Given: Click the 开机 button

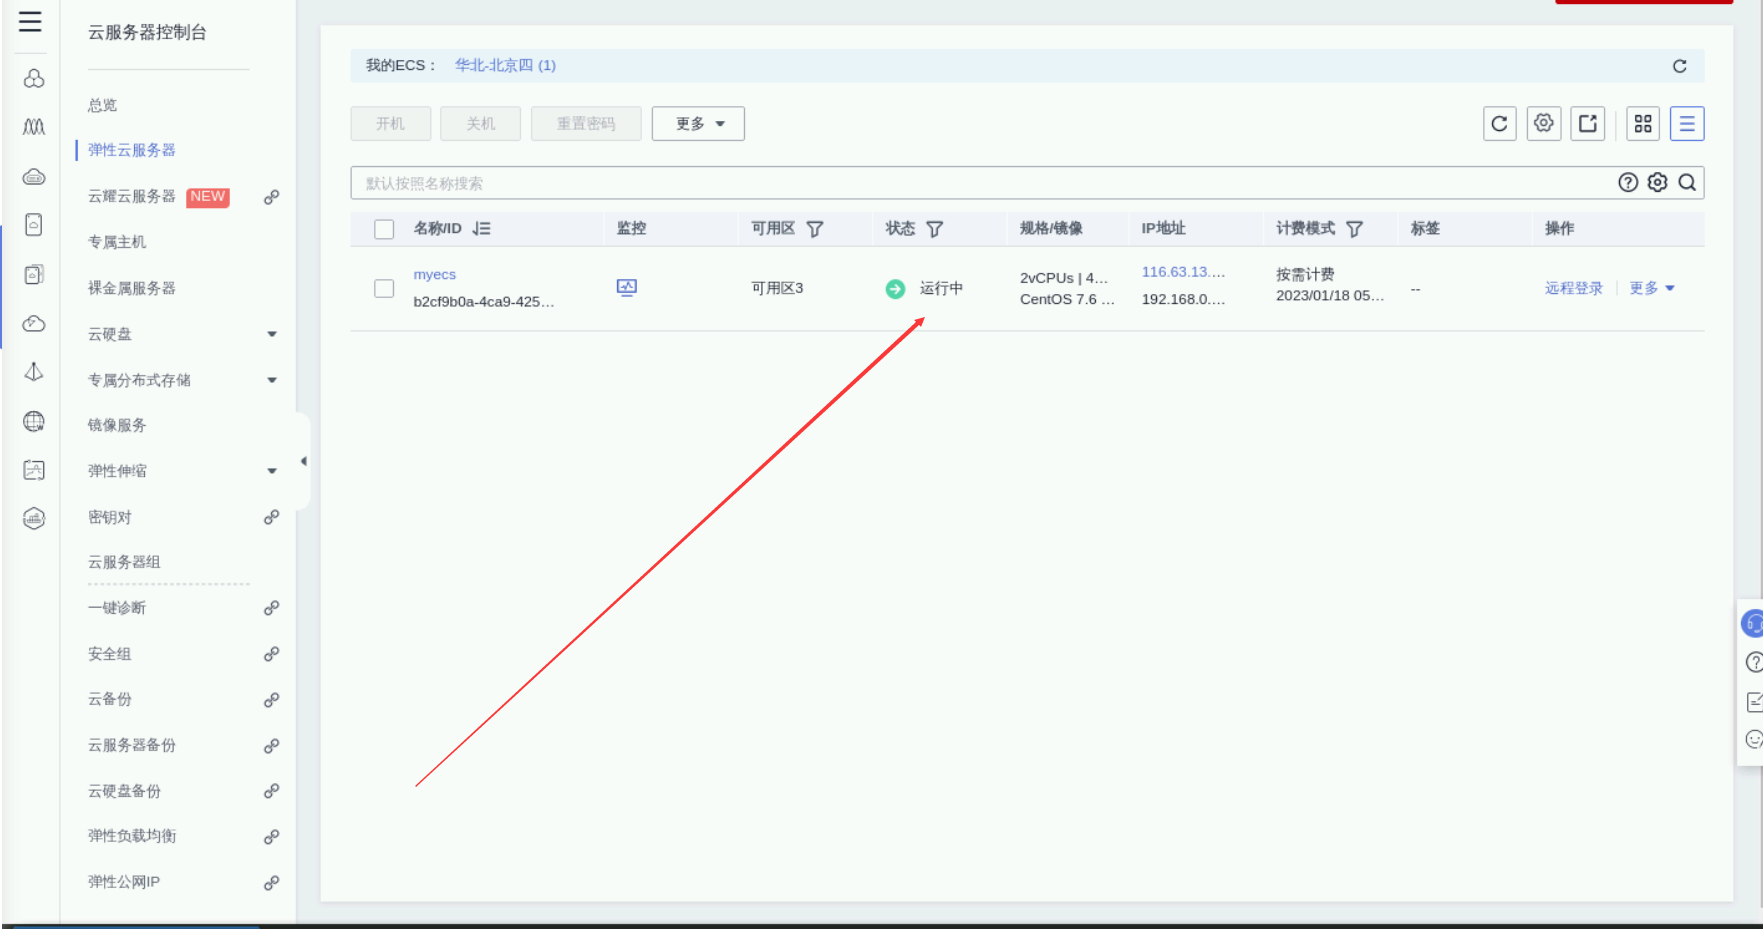Looking at the screenshot, I should (x=391, y=124).
